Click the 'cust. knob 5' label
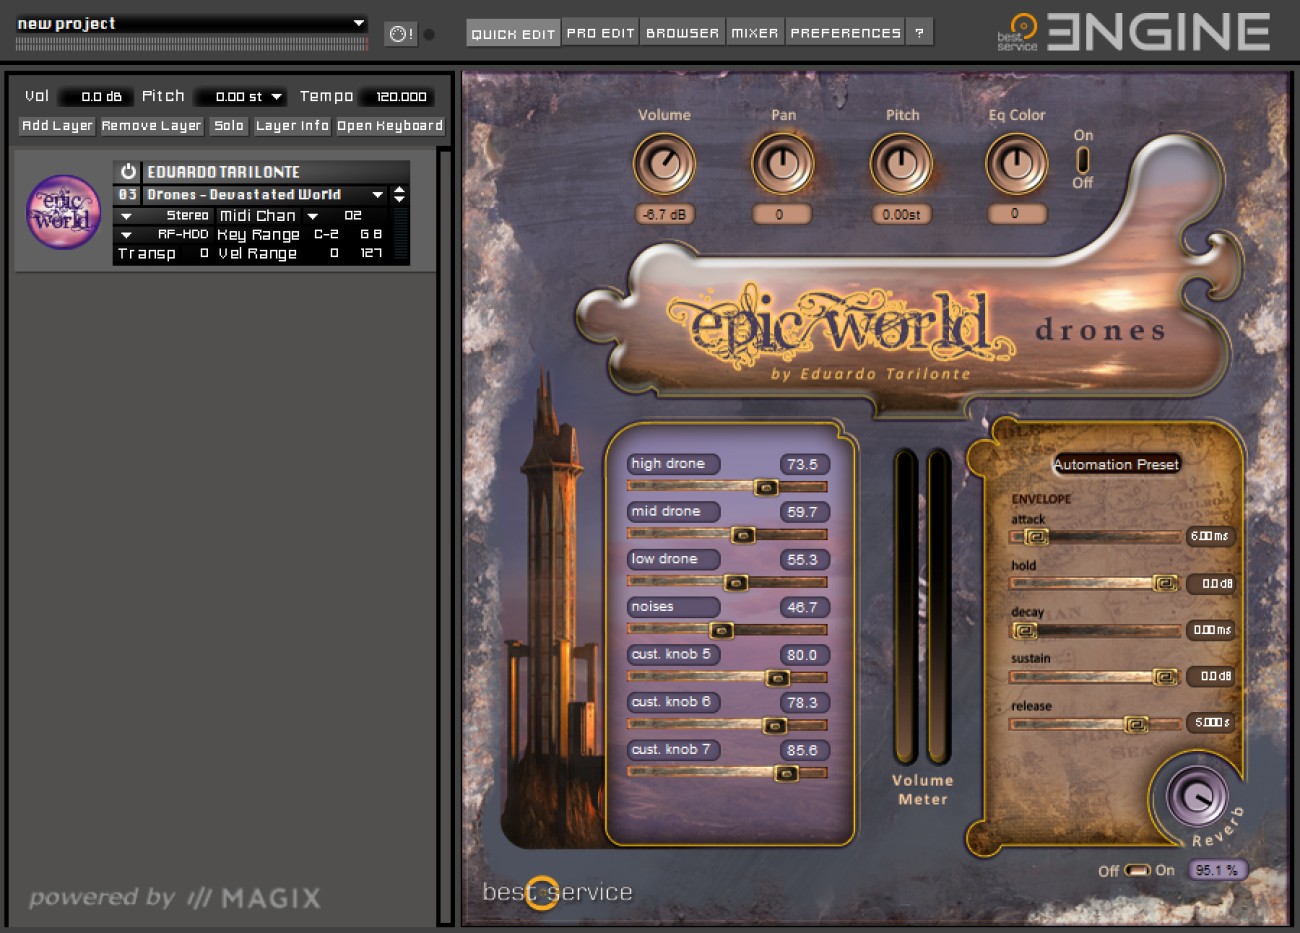 [x=672, y=654]
